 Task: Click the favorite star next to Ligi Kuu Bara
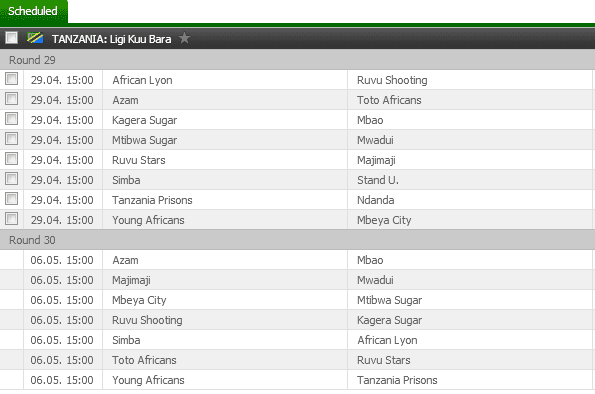click(184, 38)
